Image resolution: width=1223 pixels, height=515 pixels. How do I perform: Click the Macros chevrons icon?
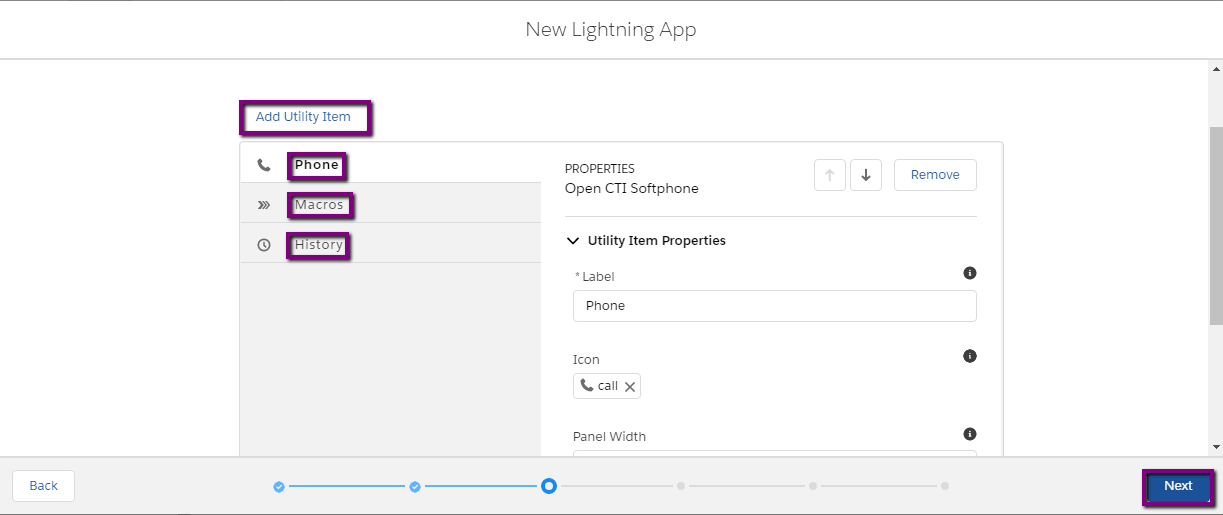pos(264,205)
